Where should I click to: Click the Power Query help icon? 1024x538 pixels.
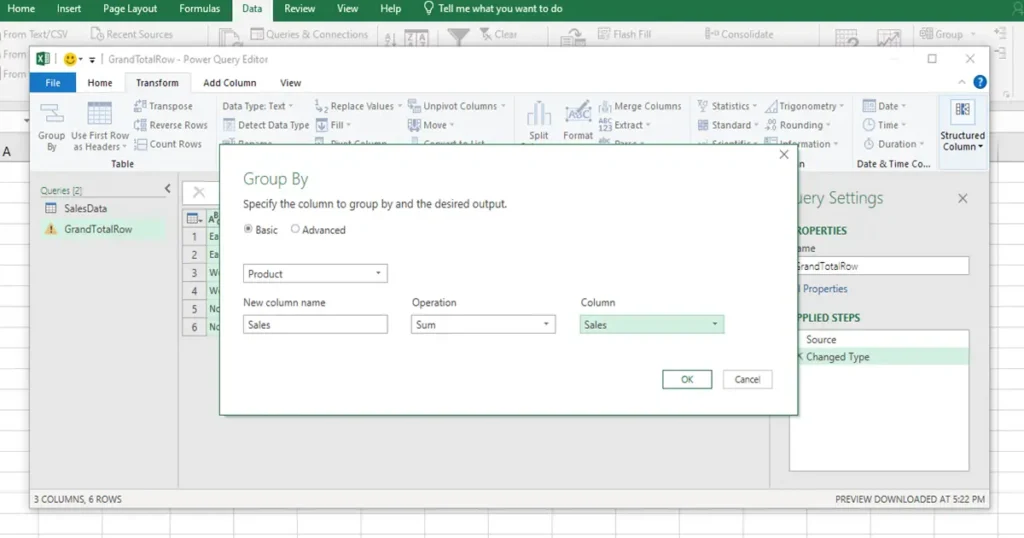[x=980, y=82]
